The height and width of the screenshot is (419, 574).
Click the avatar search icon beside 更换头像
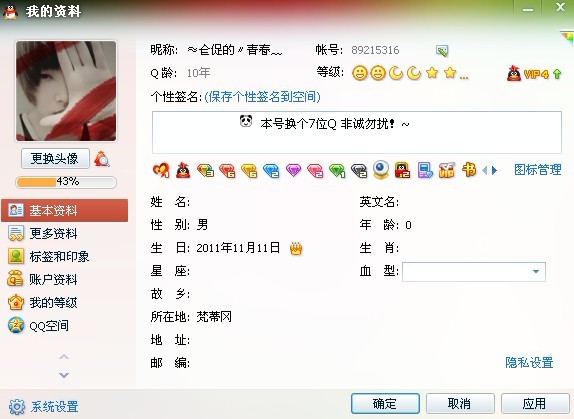point(102,159)
